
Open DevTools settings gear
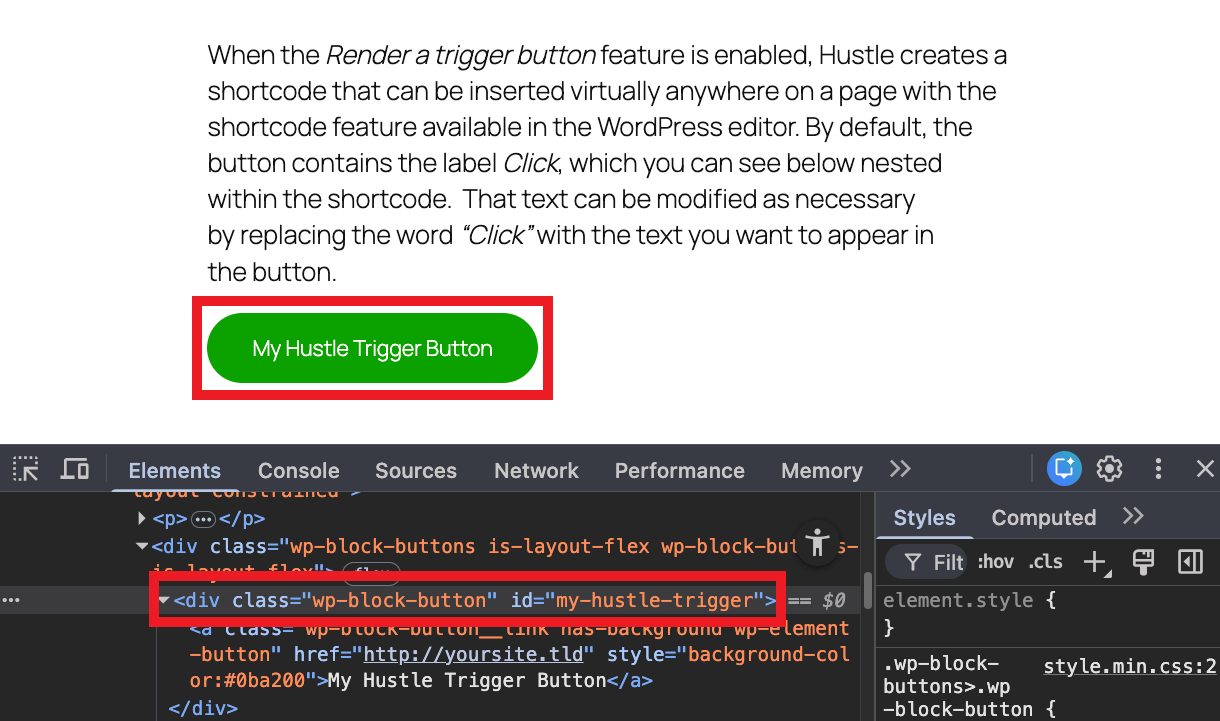point(1109,469)
